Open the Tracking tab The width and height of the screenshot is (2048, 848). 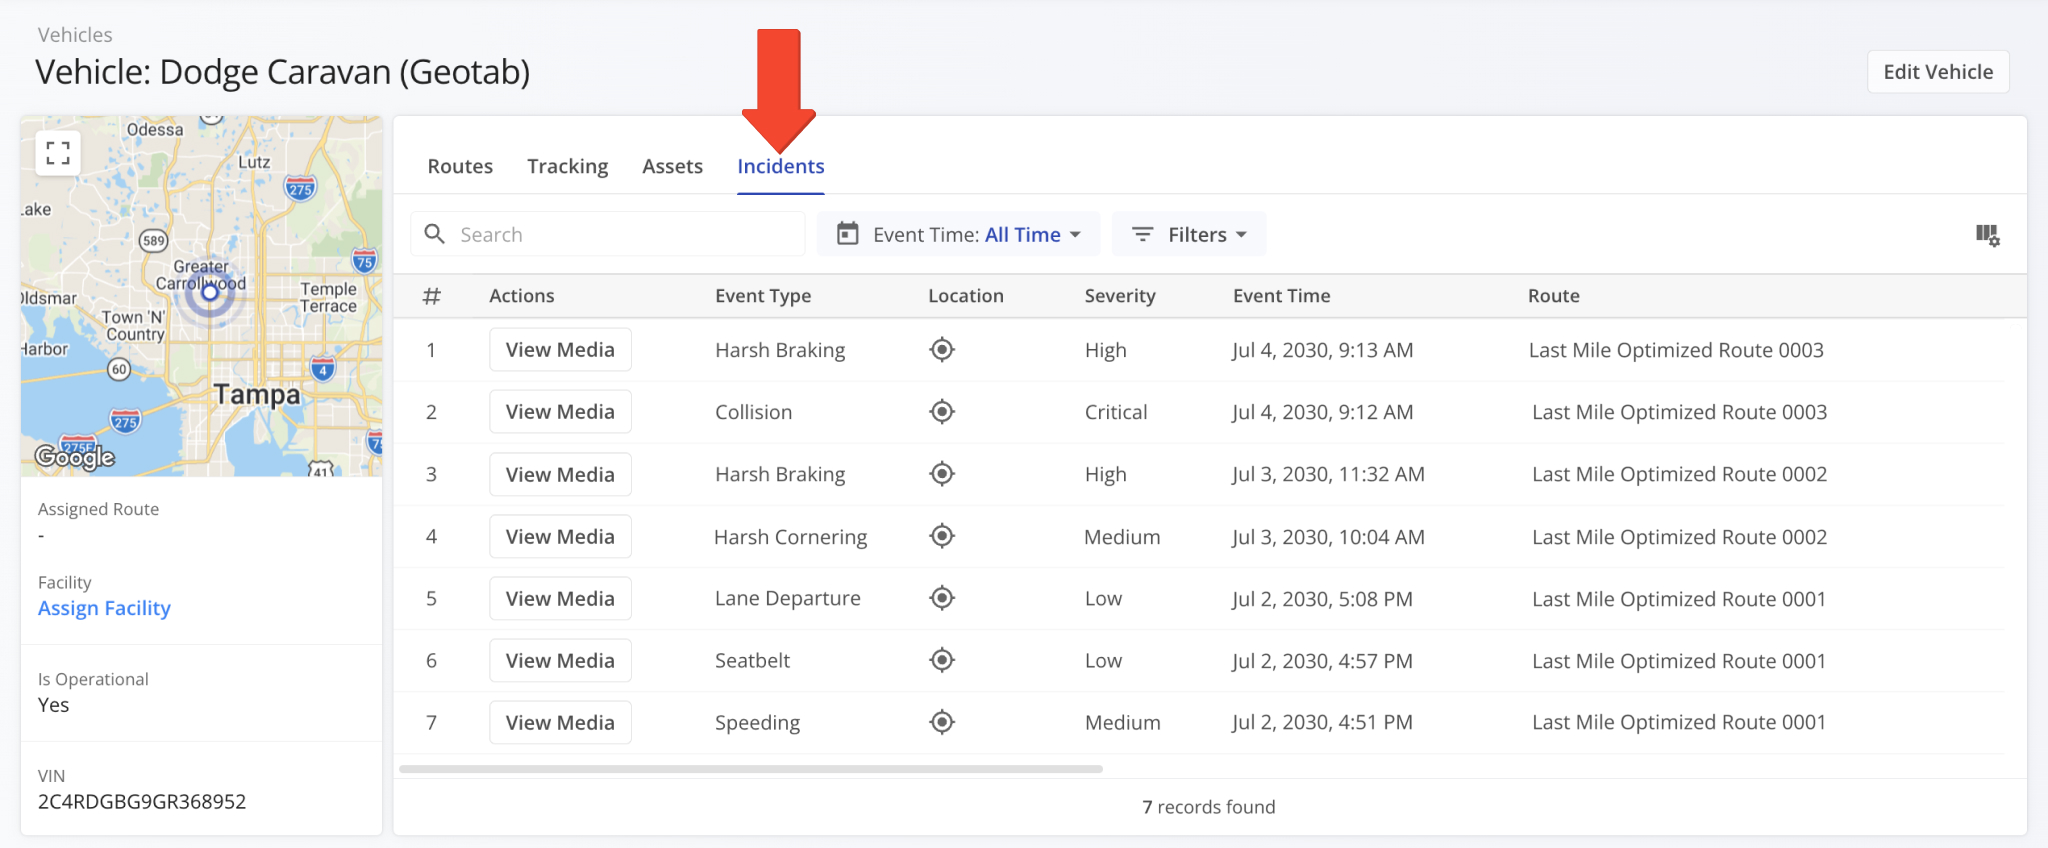point(568,166)
